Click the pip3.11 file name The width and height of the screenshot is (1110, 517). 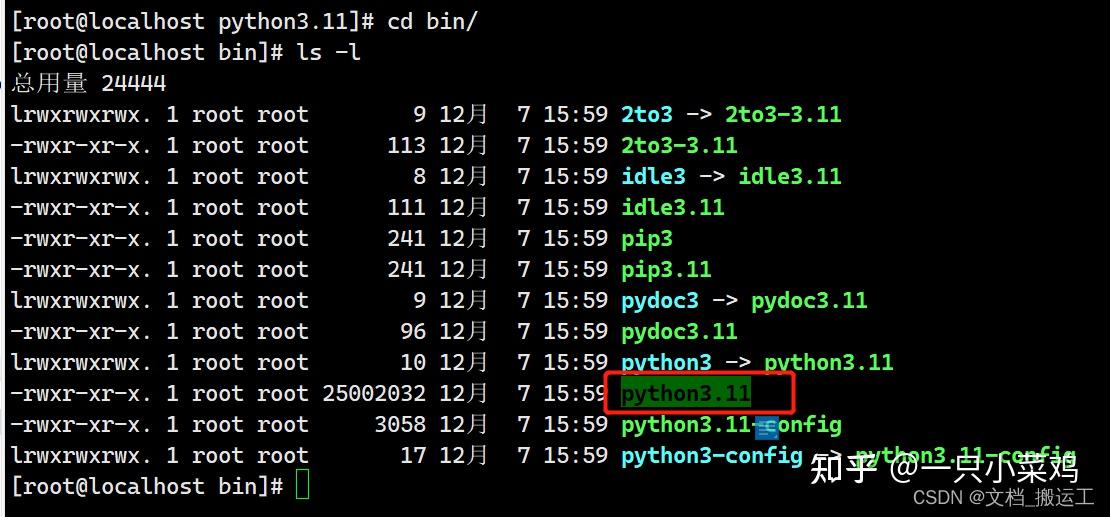[x=666, y=269]
